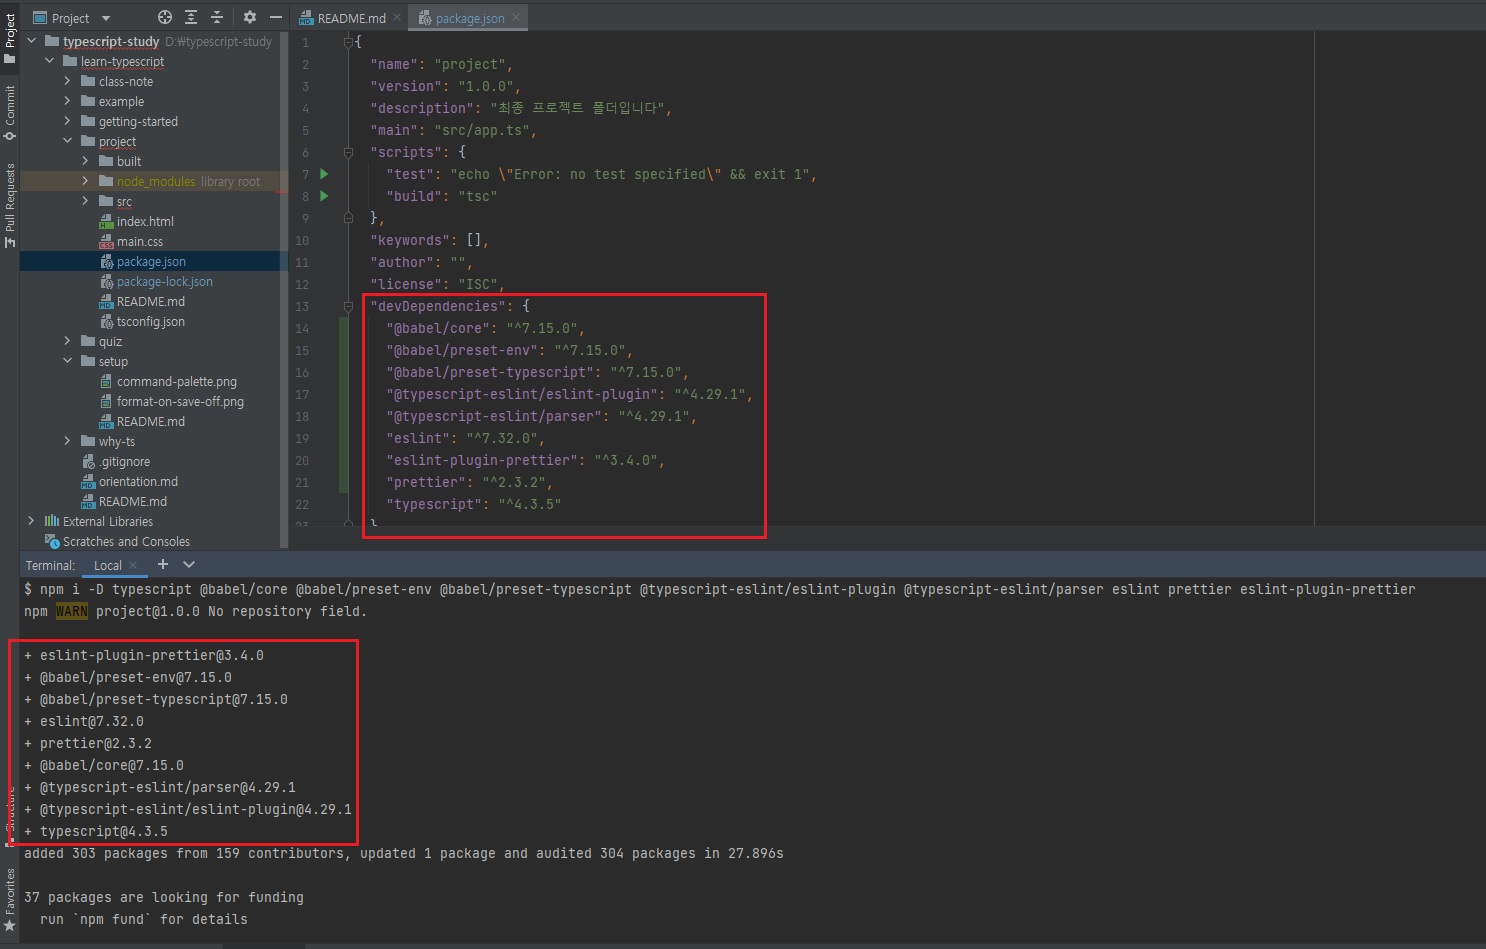The width and height of the screenshot is (1486, 949).
Task: Open the Commit tool window from sidebar
Action: point(10,111)
